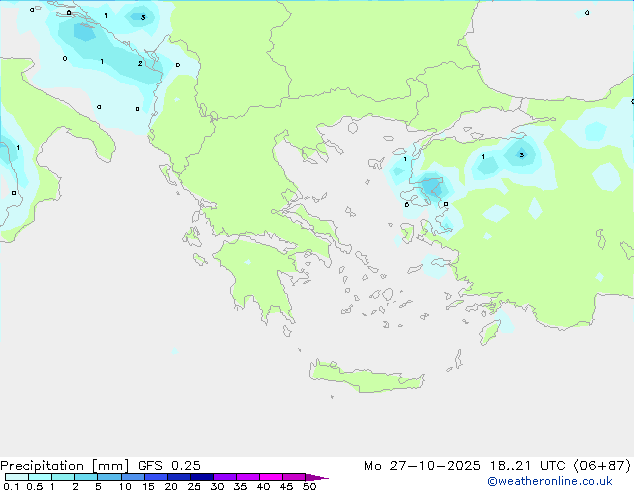The width and height of the screenshot is (634, 490).
Task: Pick the 35–40 mm violet legend swatch
Action: coord(248,477)
